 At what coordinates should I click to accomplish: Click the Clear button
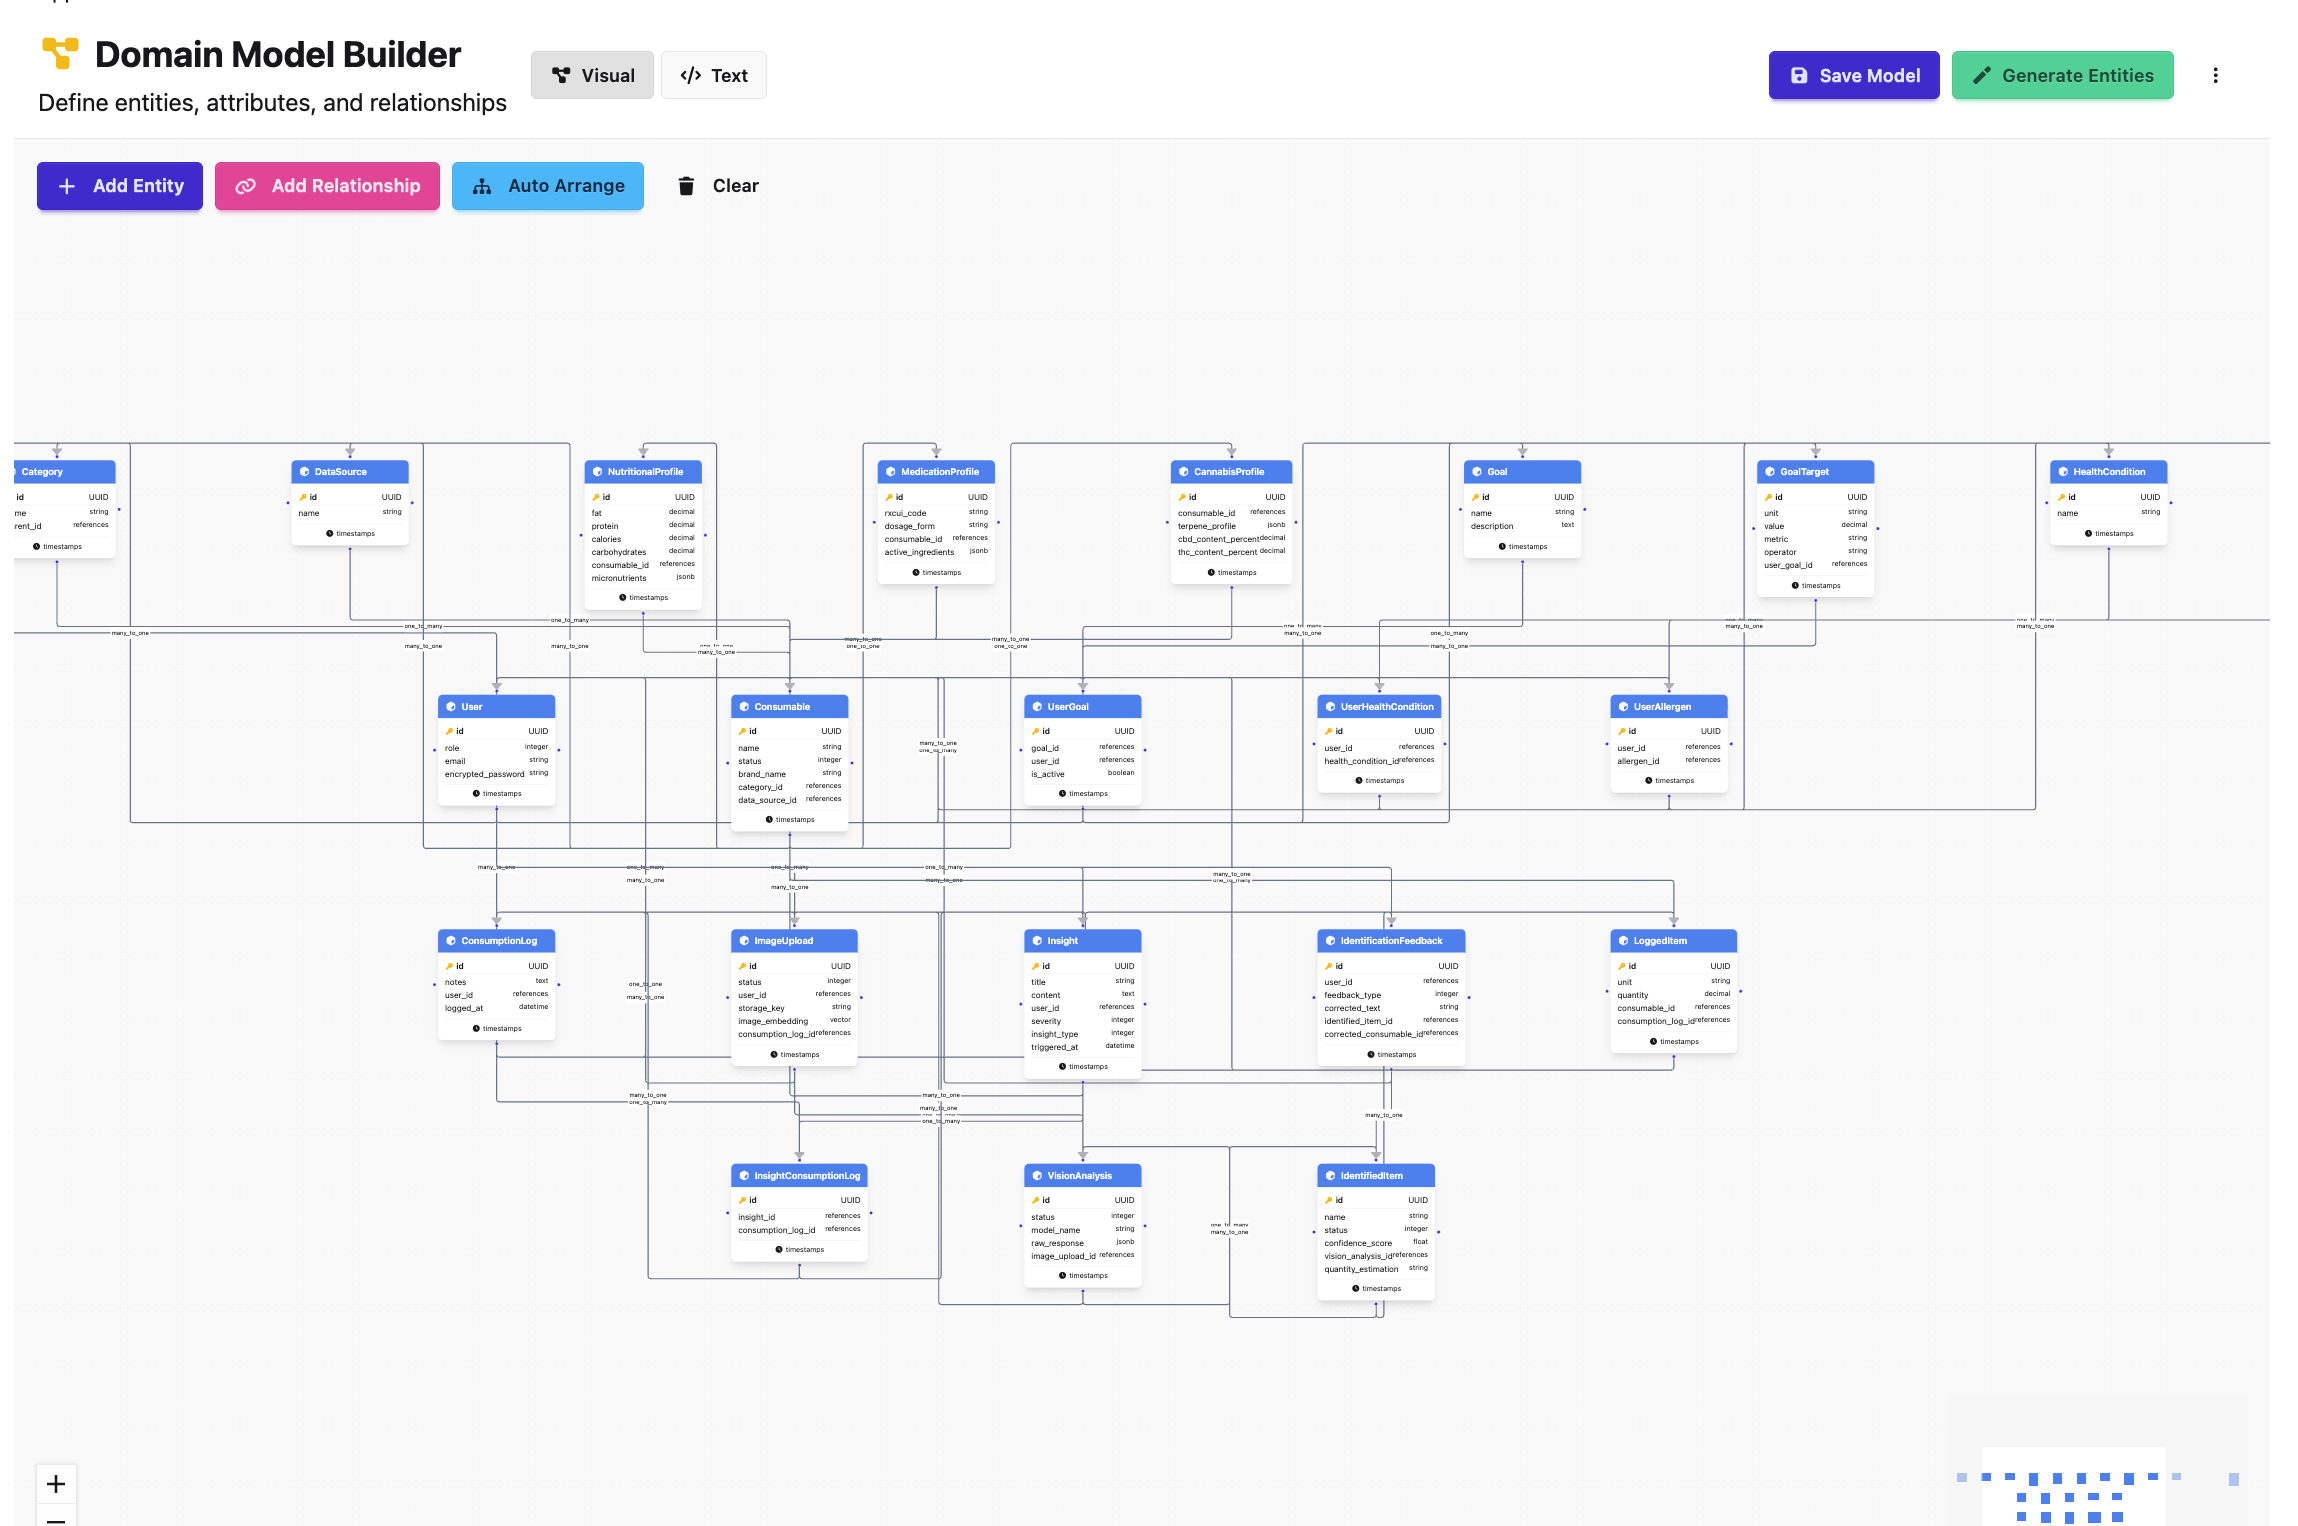(735, 185)
